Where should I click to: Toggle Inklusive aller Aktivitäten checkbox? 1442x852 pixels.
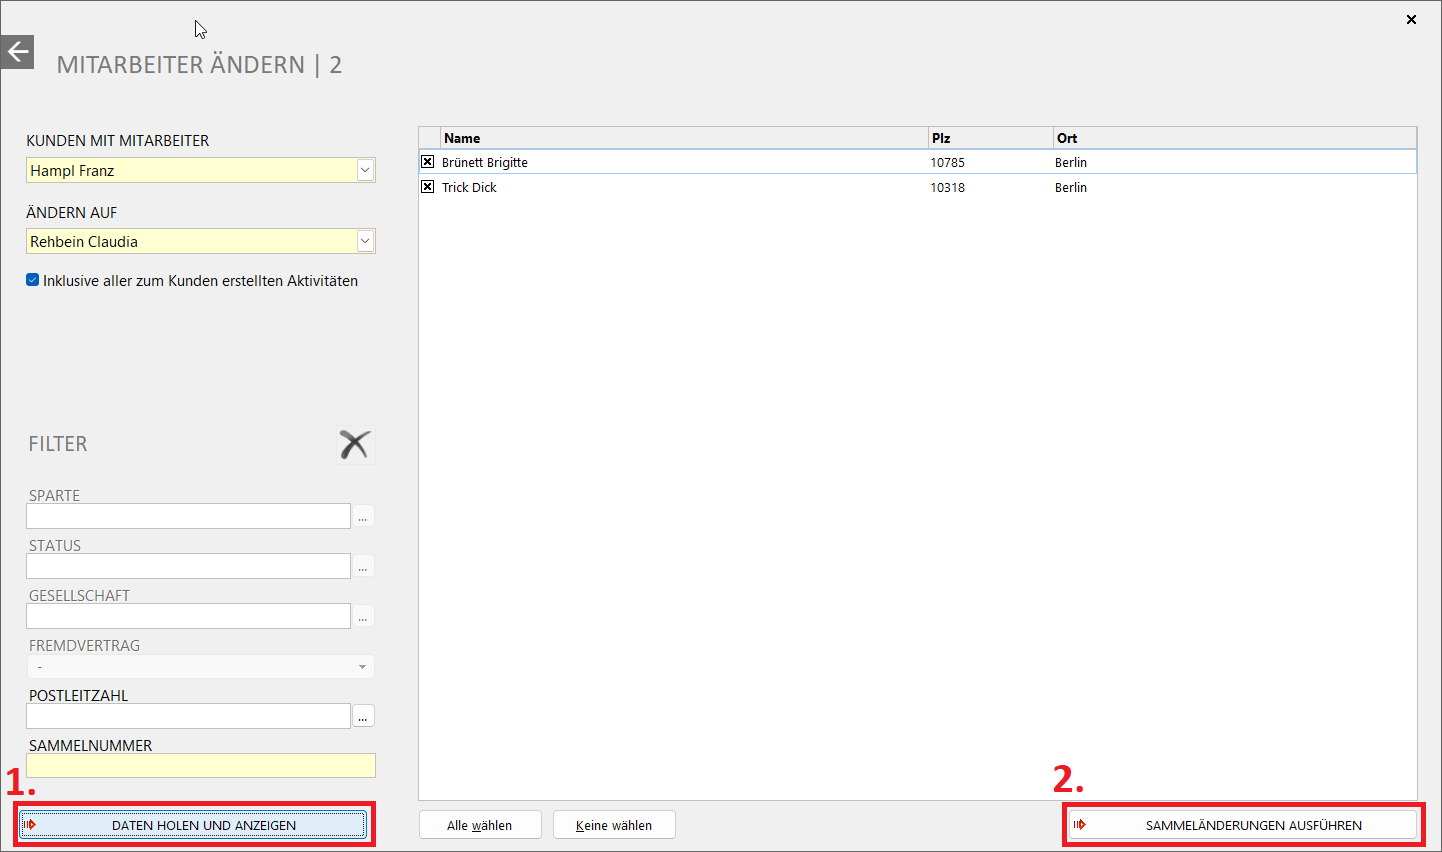point(33,281)
